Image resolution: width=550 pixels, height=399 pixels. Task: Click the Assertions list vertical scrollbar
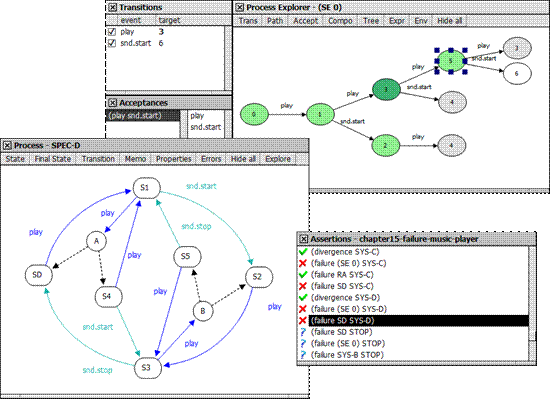click(532, 303)
